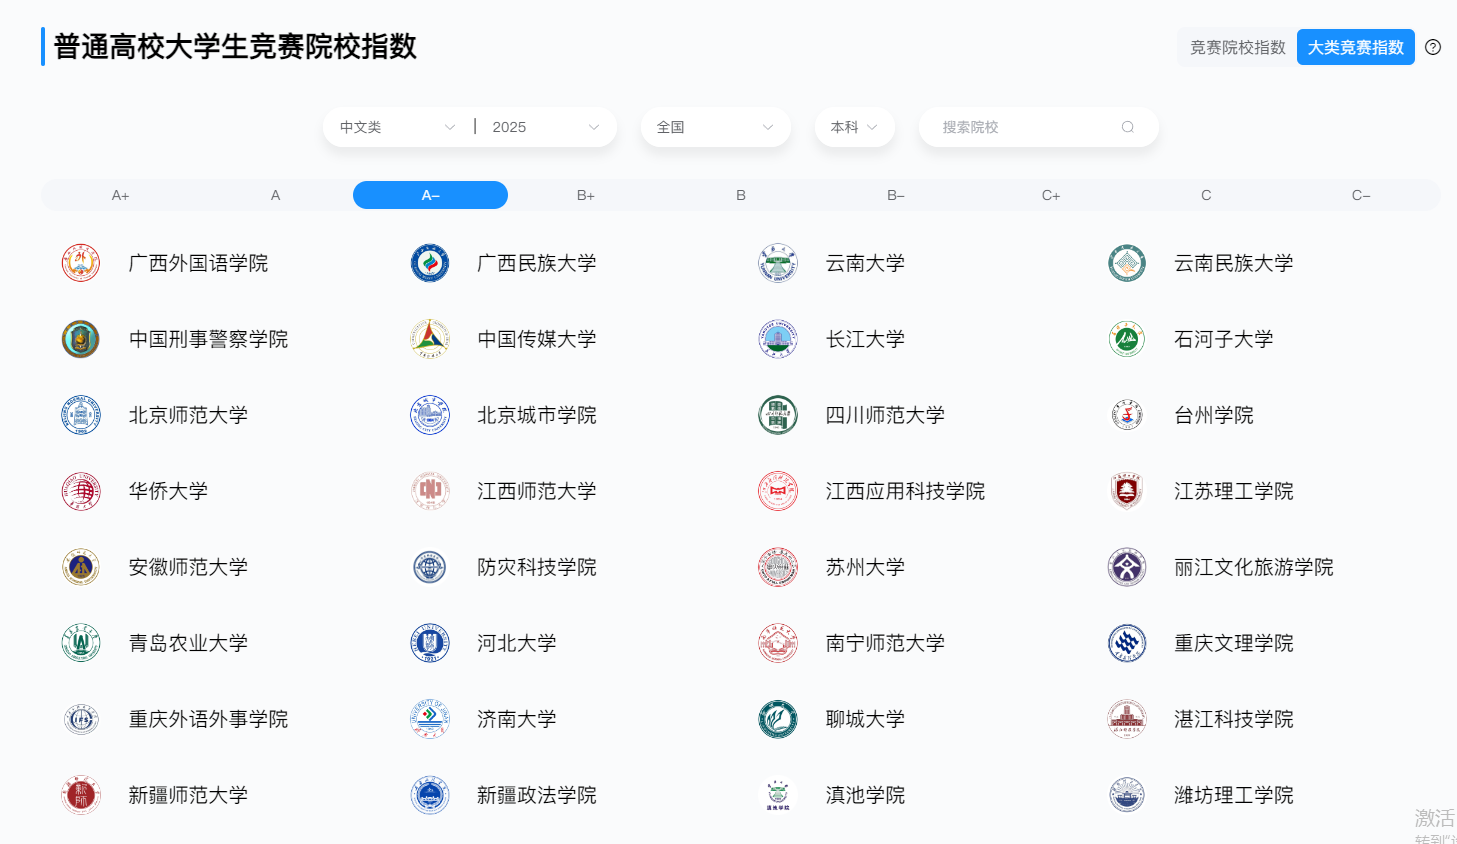
Task: Click the 云南大学 emblem
Action: tap(778, 263)
